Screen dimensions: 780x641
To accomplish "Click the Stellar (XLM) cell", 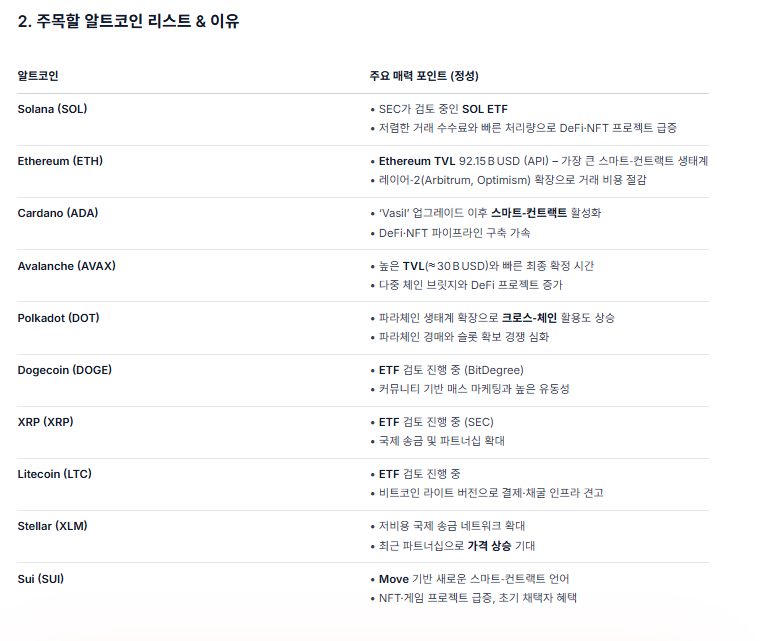I will tap(54, 526).
